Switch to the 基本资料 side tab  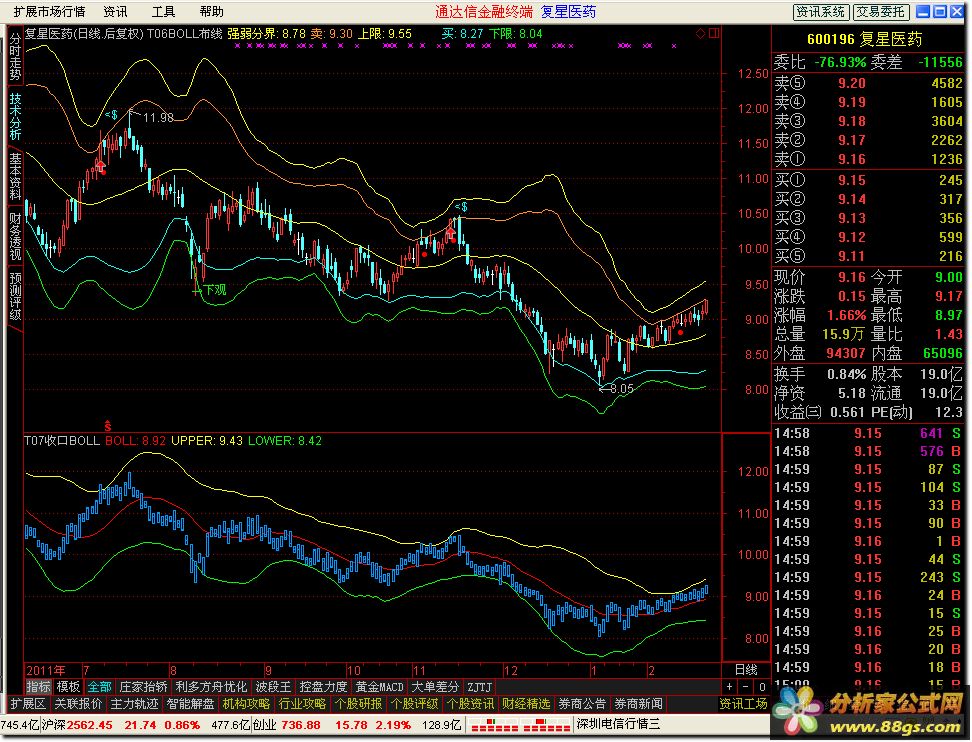tap(15, 176)
